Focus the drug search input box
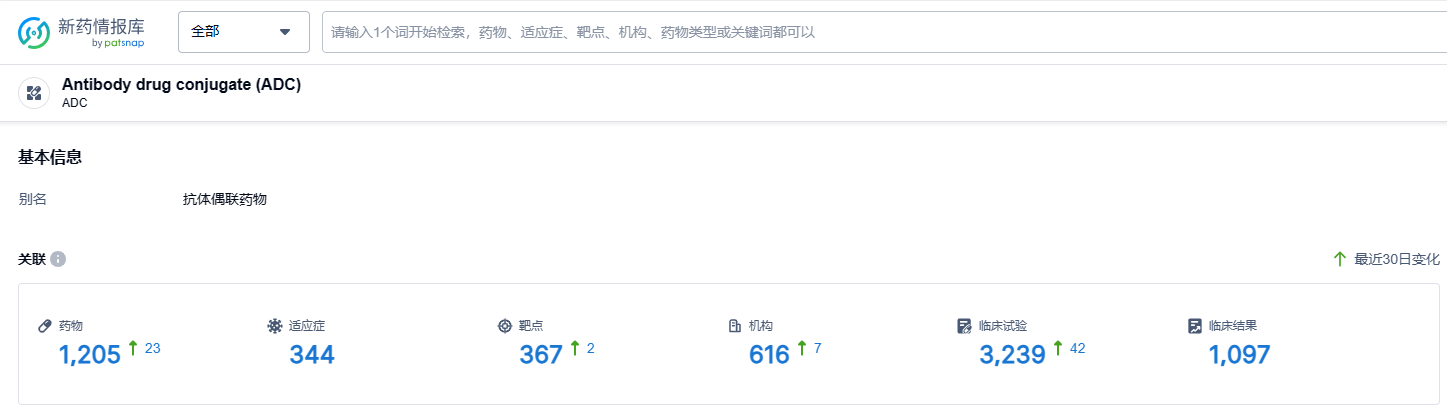Screen dimensions: 1447x408 point(884,32)
